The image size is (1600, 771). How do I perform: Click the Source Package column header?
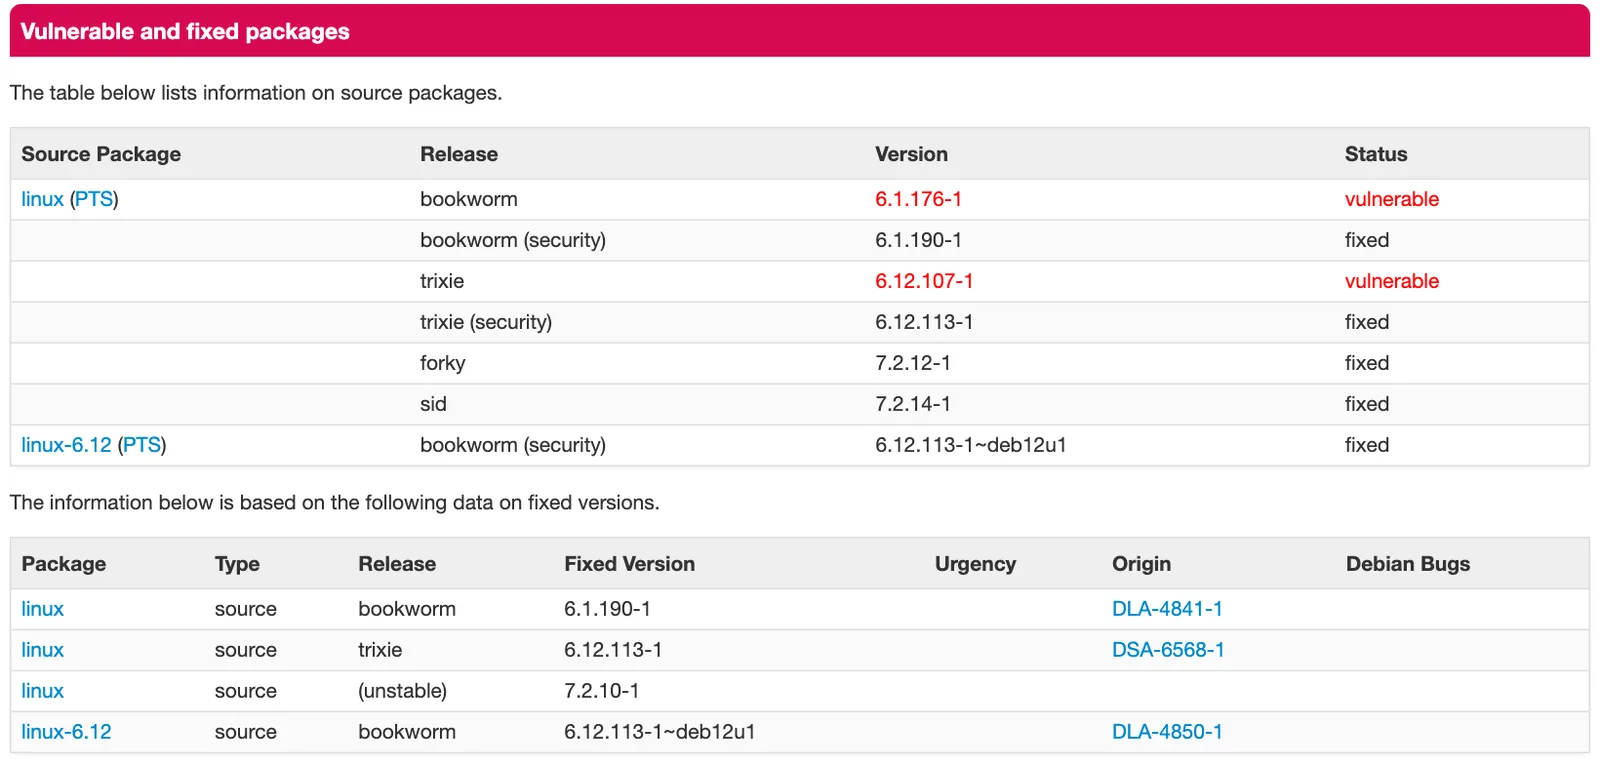[x=101, y=154]
